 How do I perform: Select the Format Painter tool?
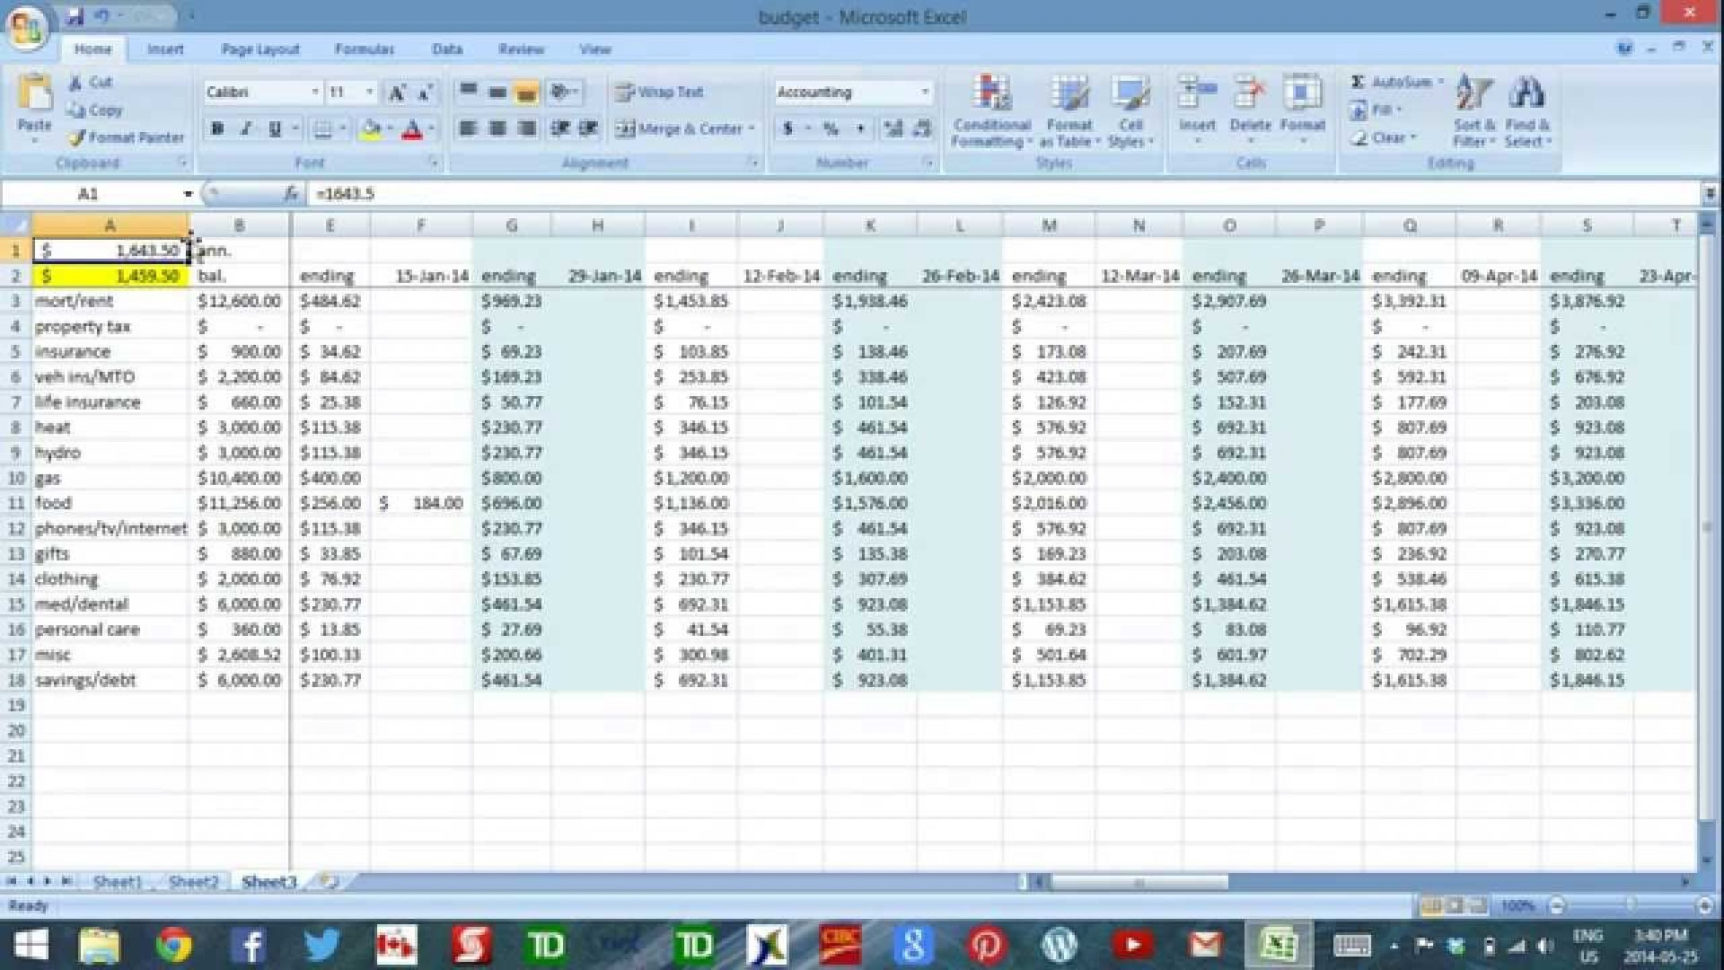click(x=126, y=137)
